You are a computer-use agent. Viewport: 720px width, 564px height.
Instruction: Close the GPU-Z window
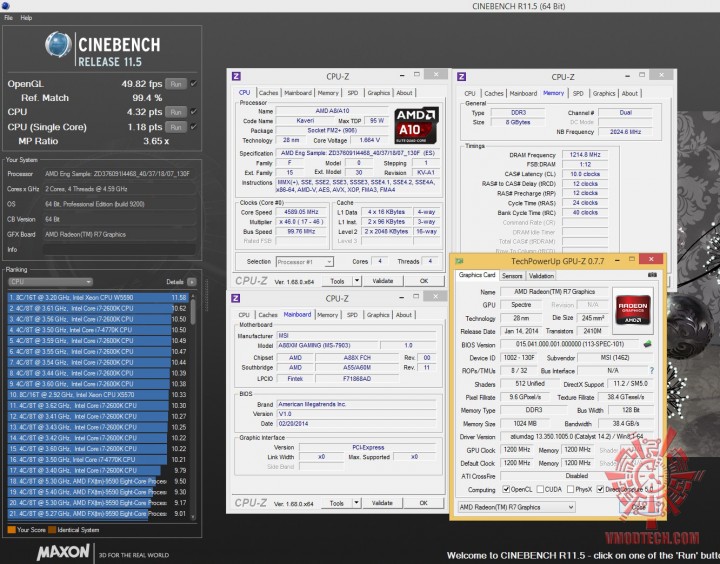(651, 259)
